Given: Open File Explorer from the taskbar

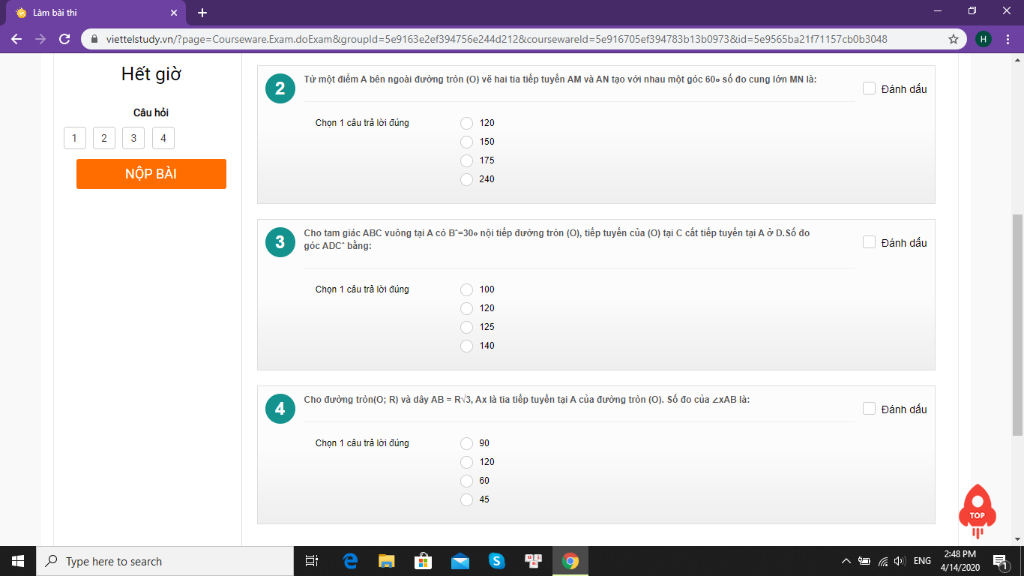Looking at the screenshot, I should click(x=387, y=561).
